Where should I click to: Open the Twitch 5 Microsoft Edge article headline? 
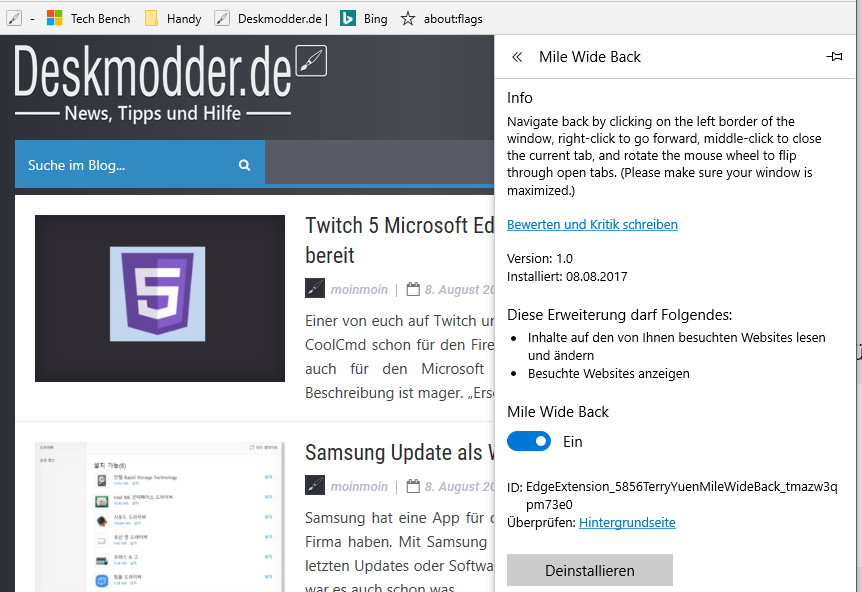399,240
